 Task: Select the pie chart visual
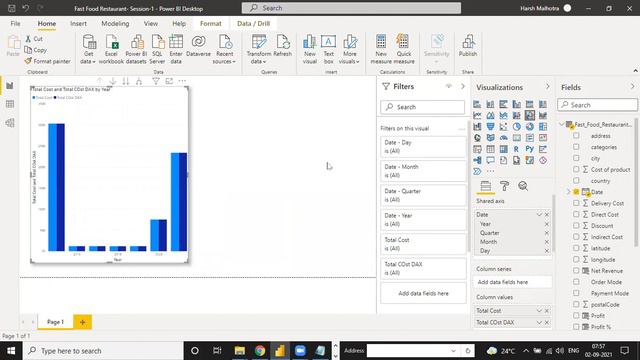(x=517, y=127)
